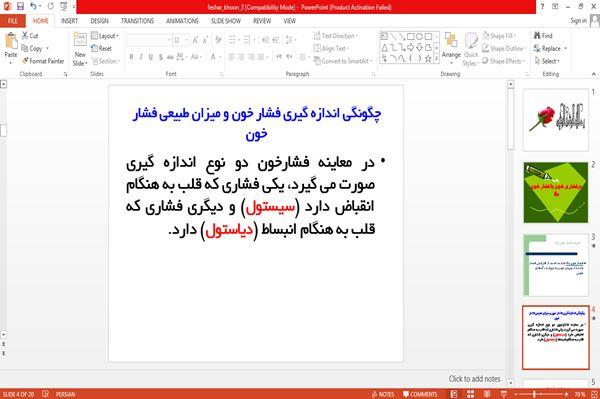600x399 pixels.
Task: Open the Shape Fill dropdown
Action: 499,36
